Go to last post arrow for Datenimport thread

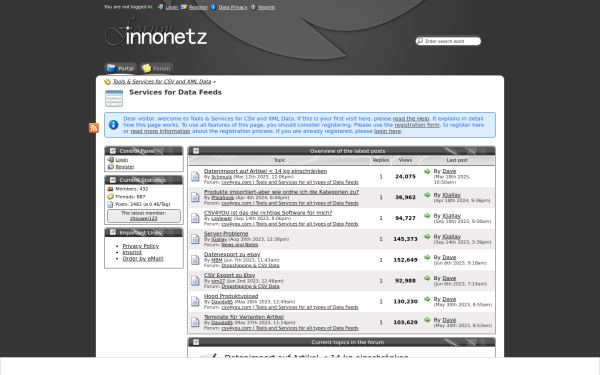[427, 171]
